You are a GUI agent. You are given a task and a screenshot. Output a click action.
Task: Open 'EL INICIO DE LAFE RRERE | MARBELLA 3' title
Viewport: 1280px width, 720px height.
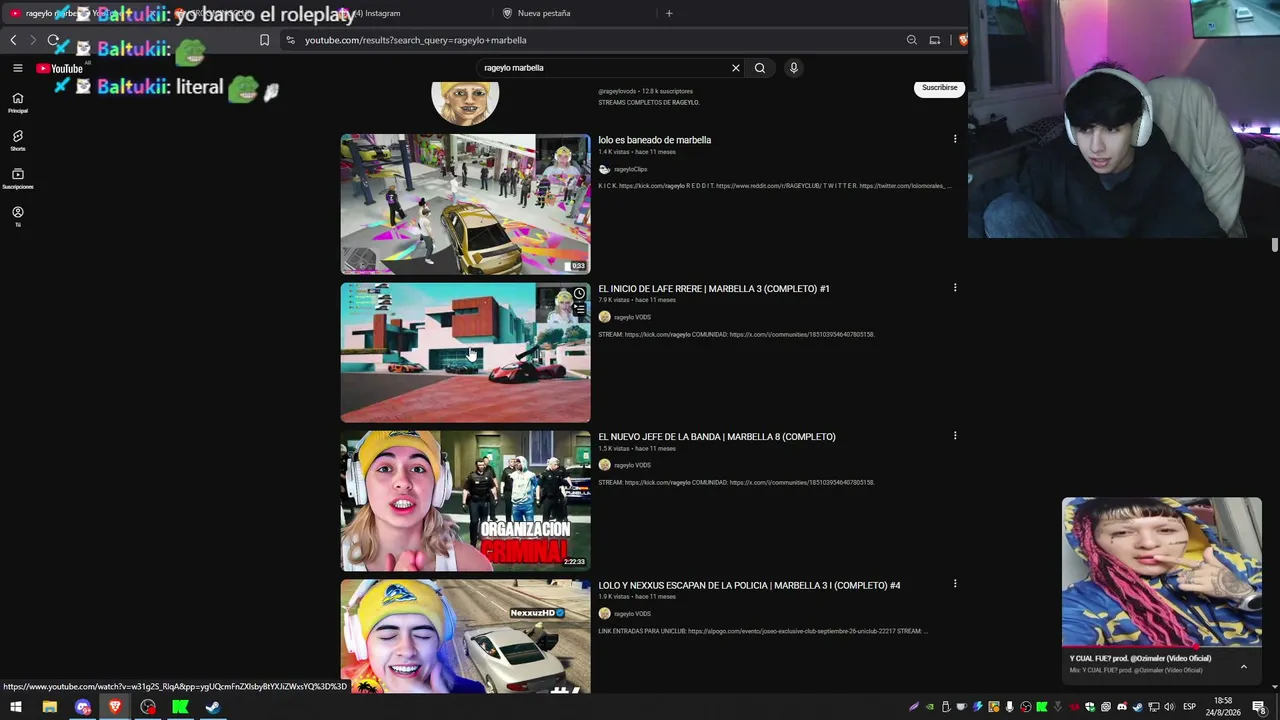(713, 289)
